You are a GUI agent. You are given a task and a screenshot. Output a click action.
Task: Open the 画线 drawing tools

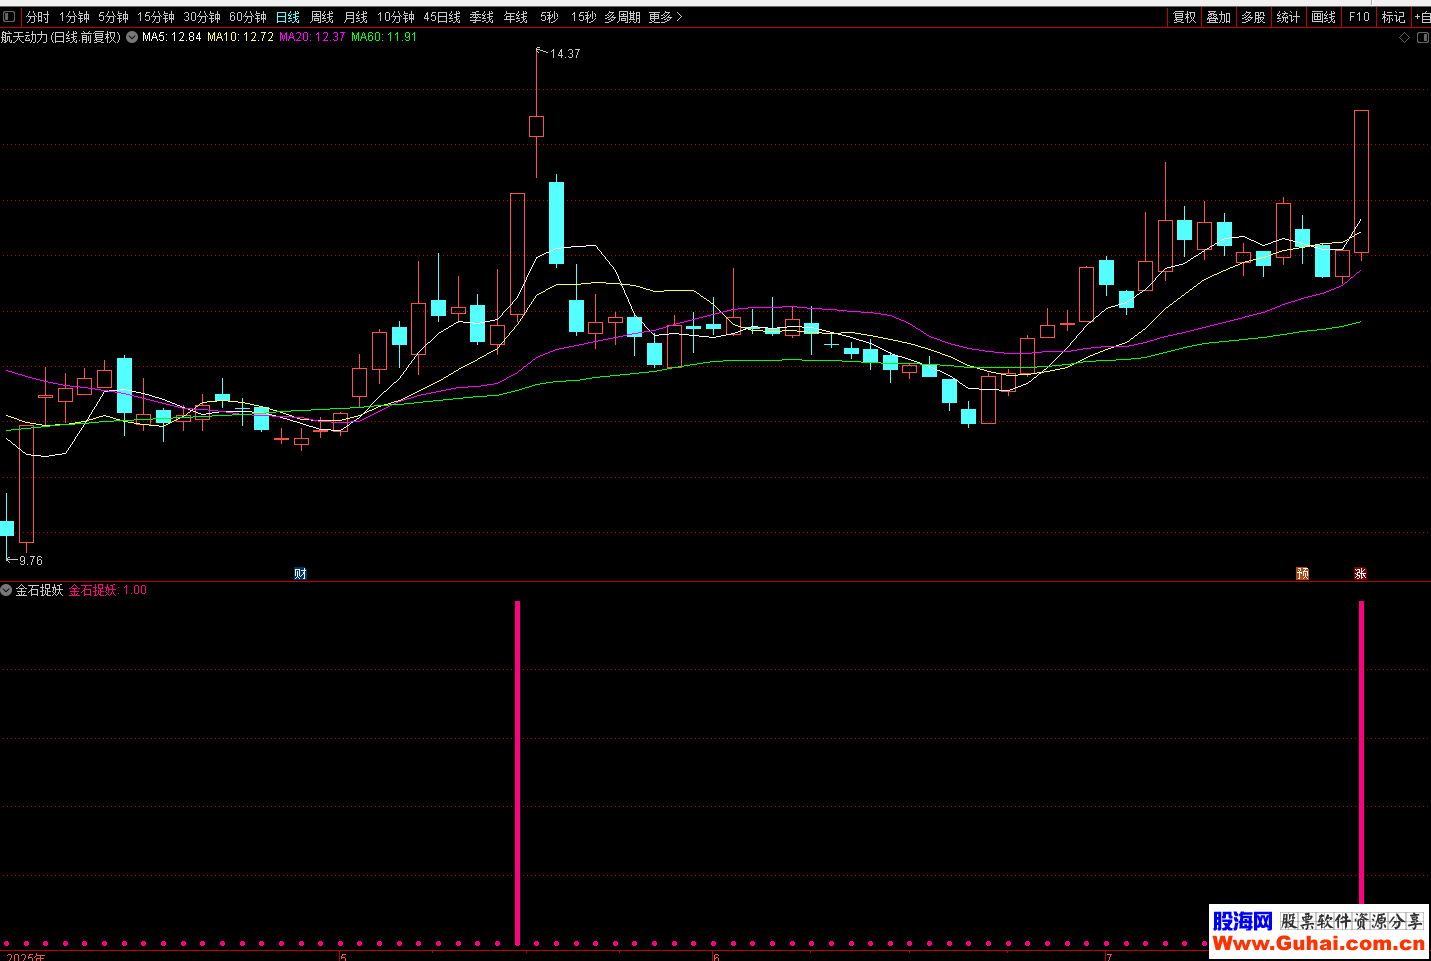pyautogui.click(x=1323, y=17)
